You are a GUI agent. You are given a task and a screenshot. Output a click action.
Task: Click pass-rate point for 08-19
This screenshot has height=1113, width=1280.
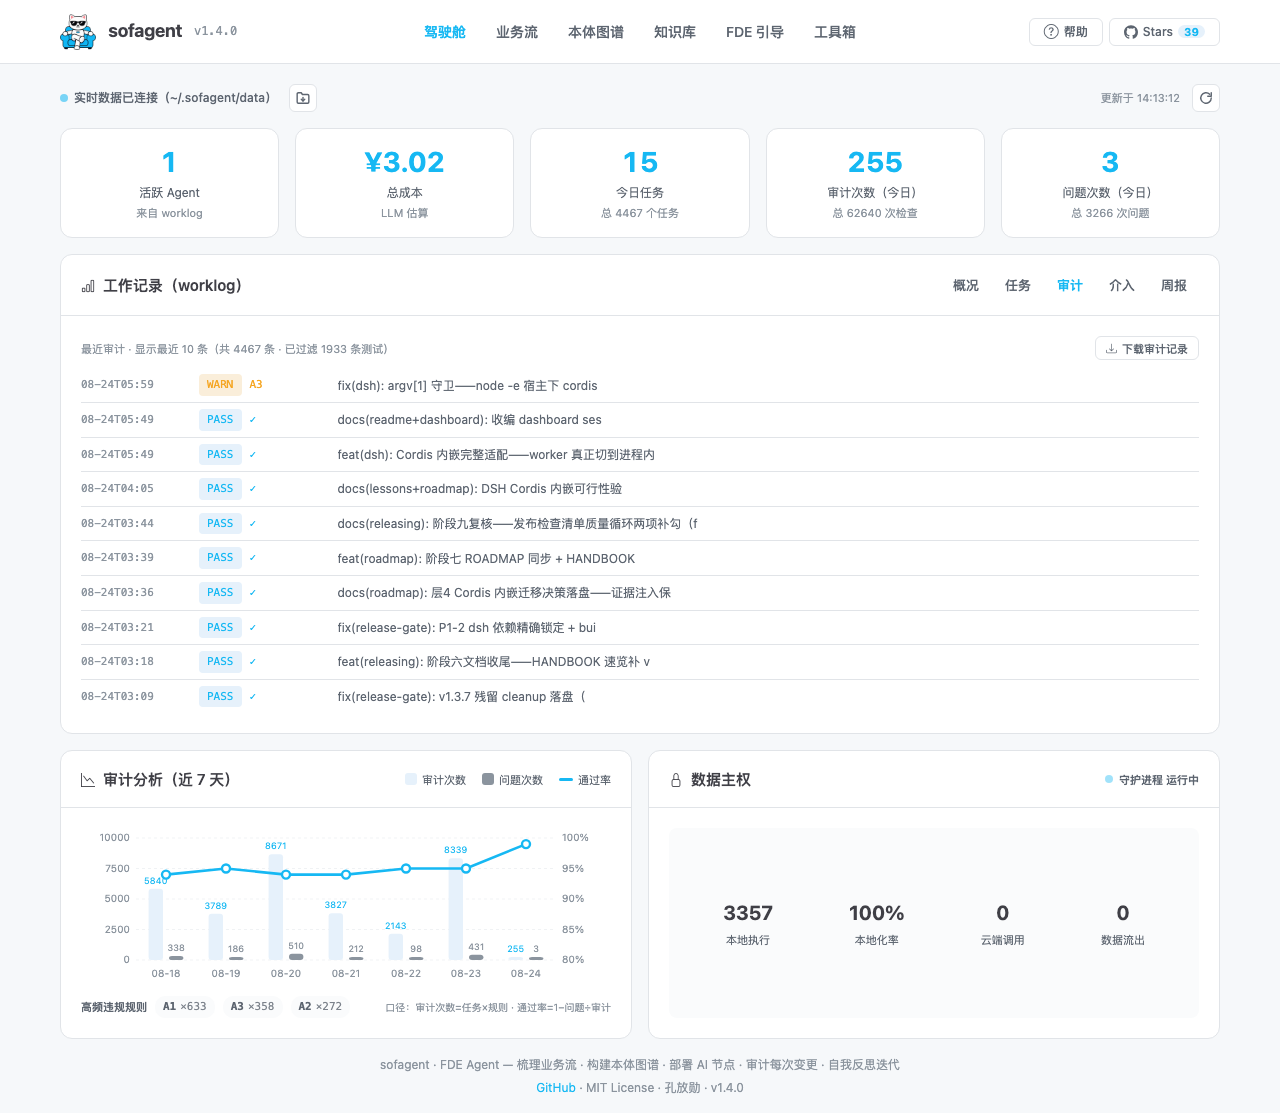coord(226,868)
